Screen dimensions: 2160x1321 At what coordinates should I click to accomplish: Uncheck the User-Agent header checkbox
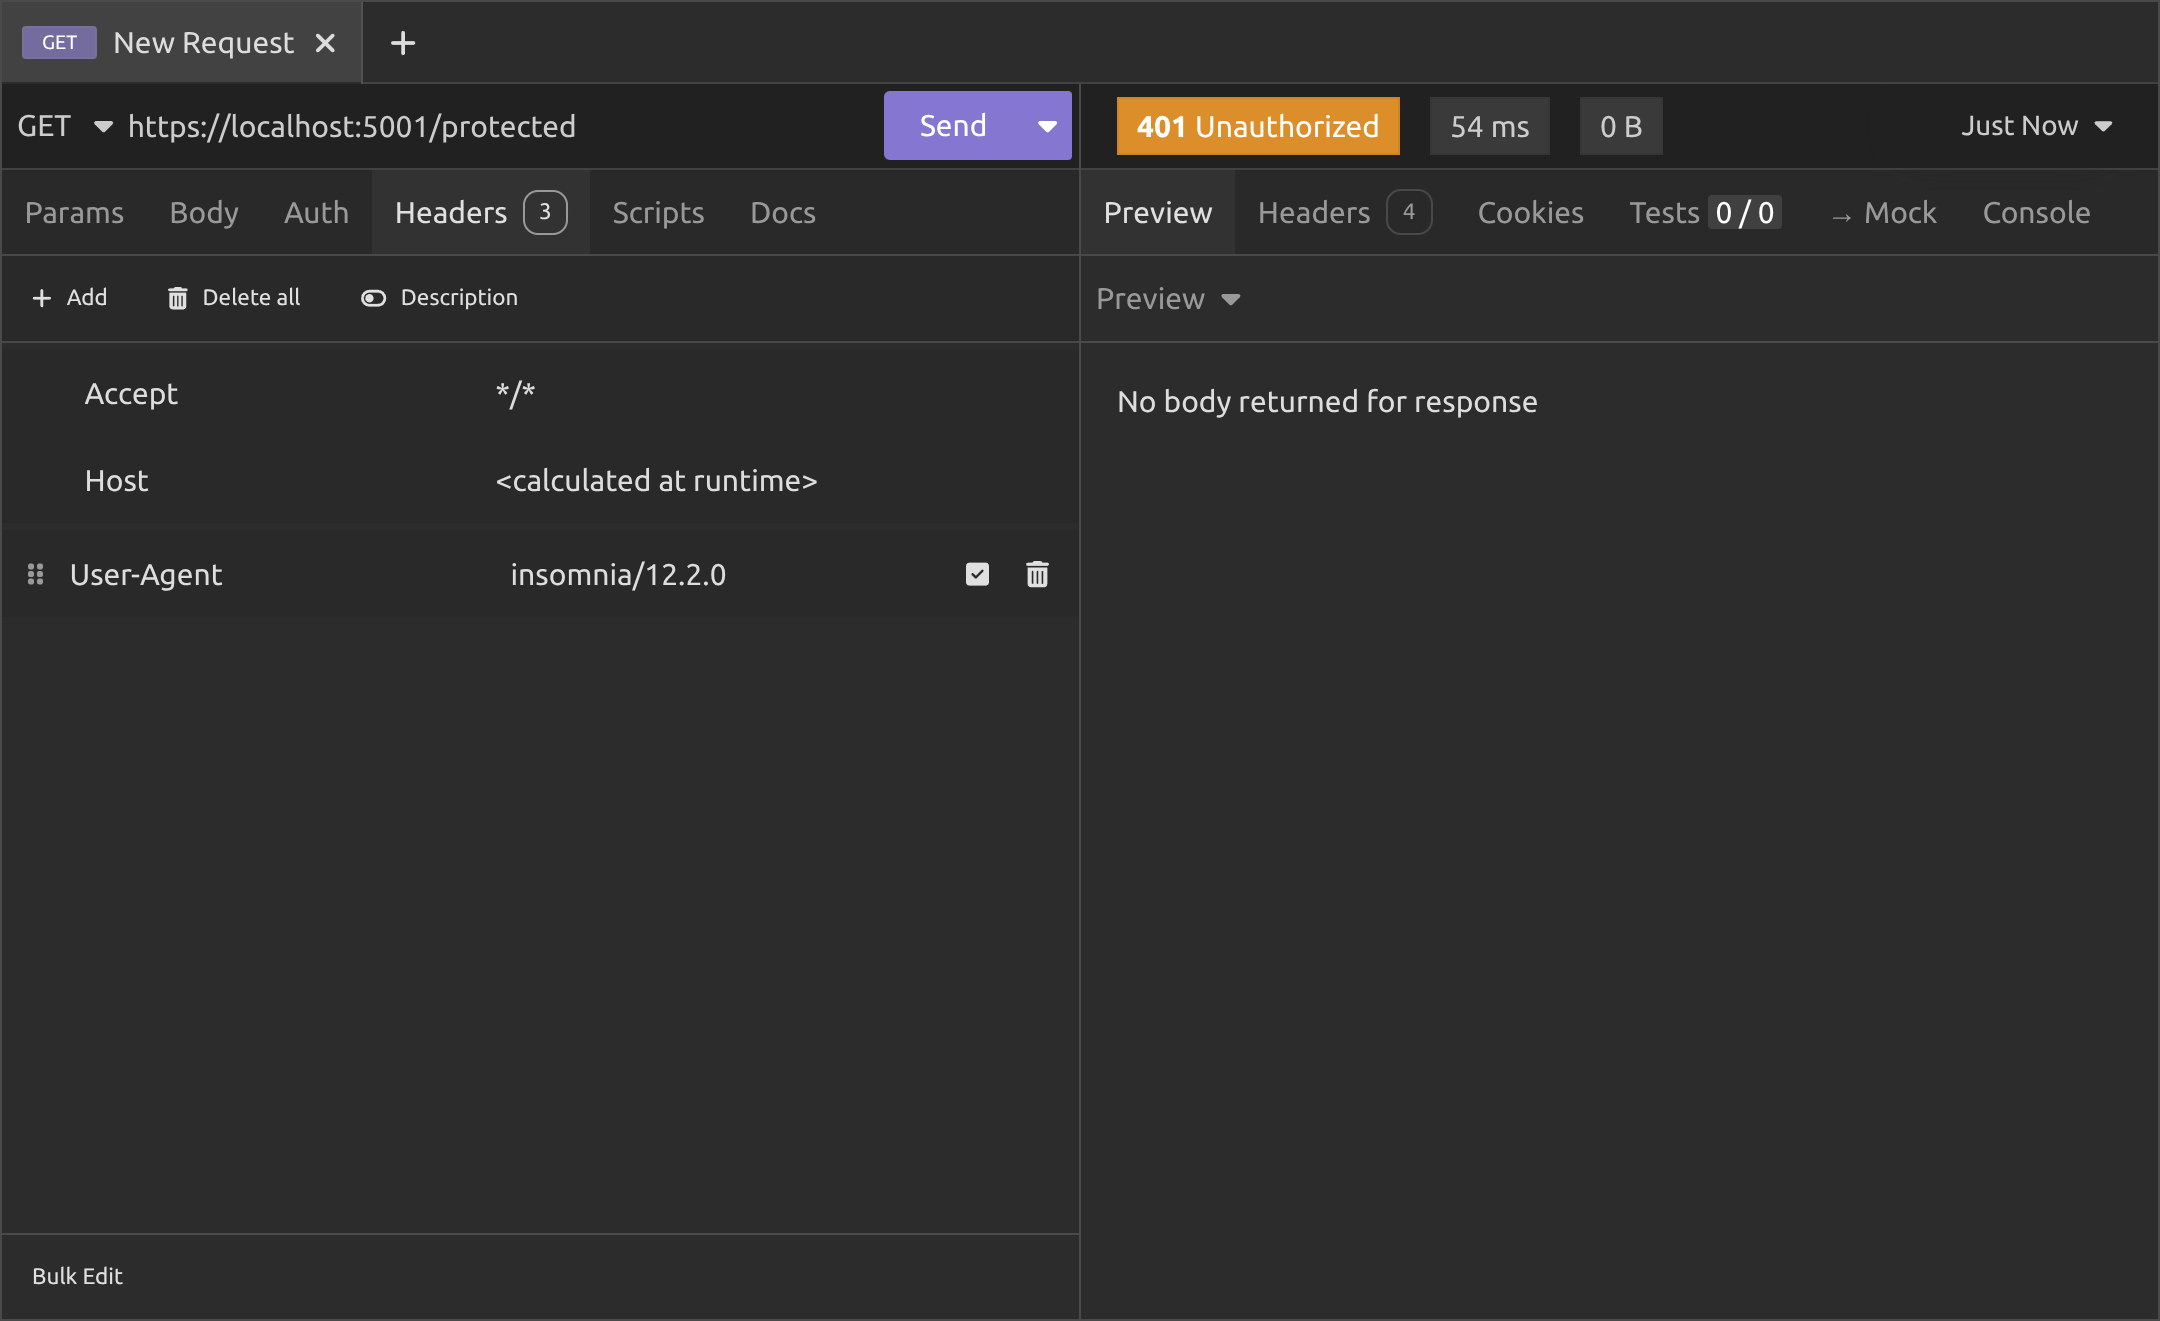pos(977,574)
